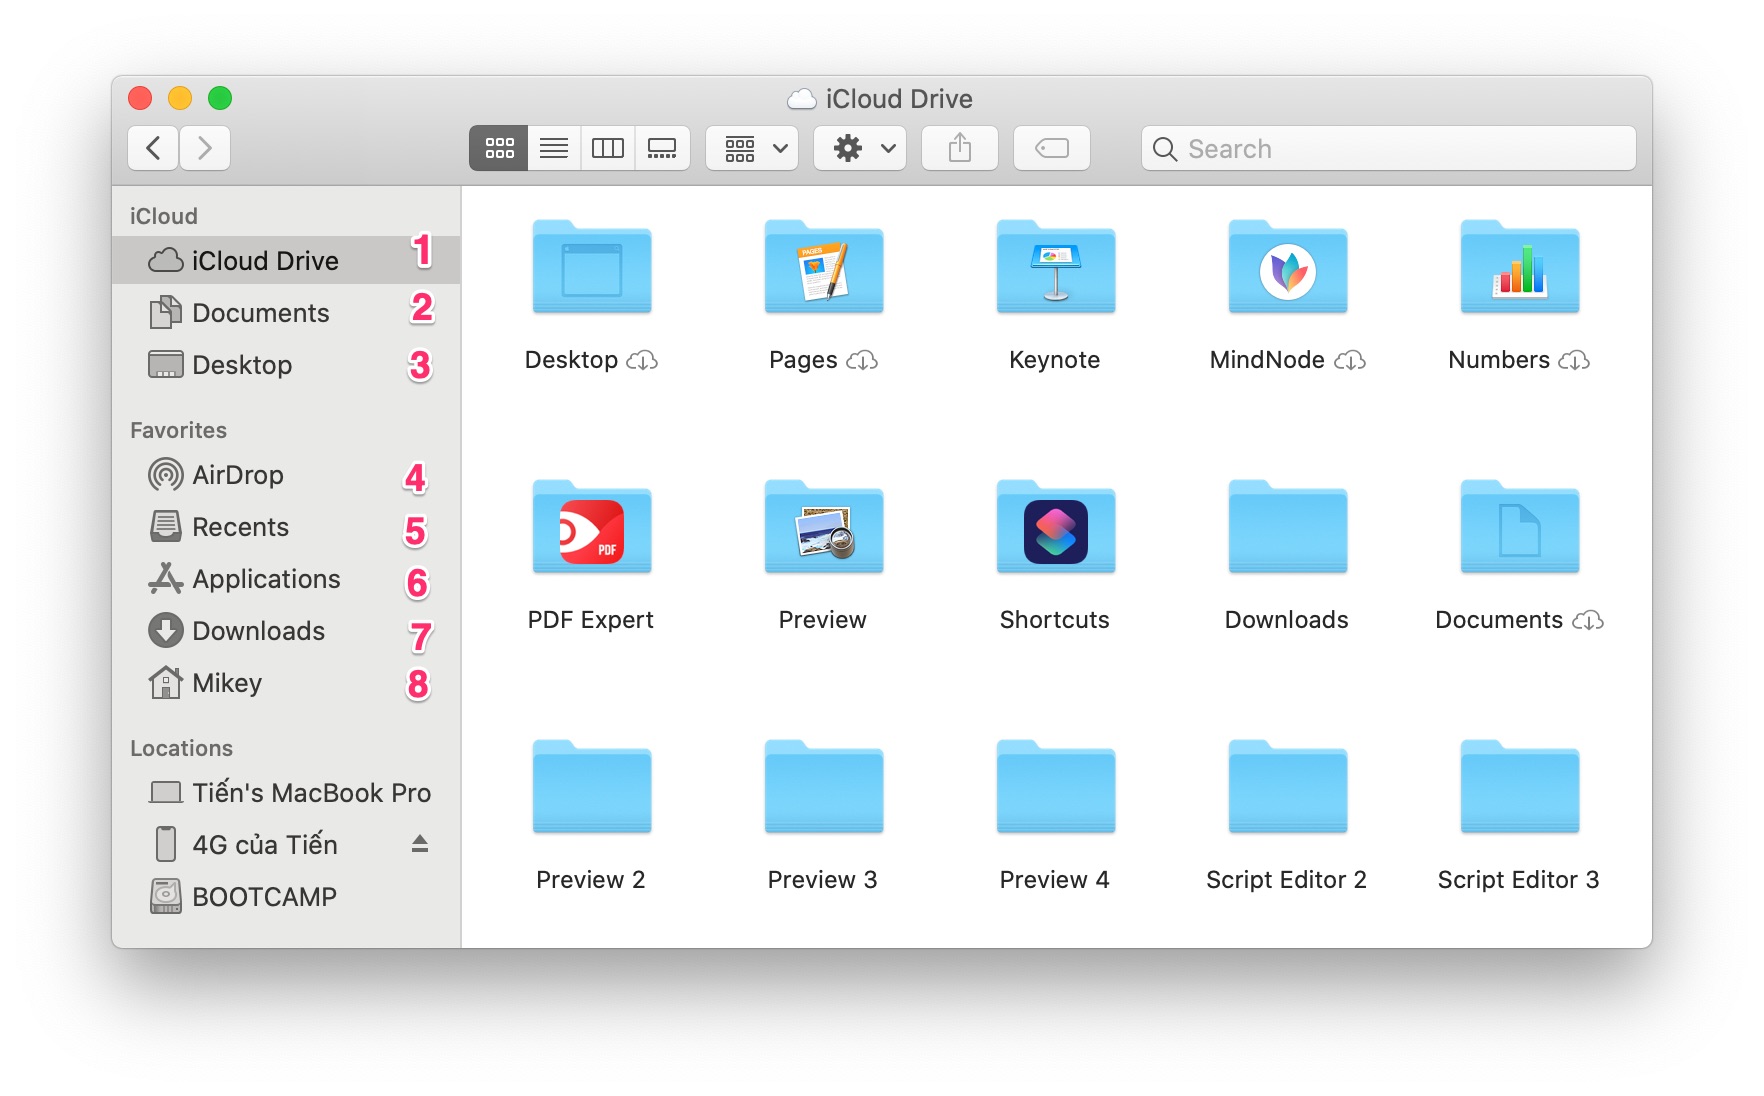The width and height of the screenshot is (1764, 1096).
Task: Click the cloud download icon next to Pages
Action: coord(862,360)
